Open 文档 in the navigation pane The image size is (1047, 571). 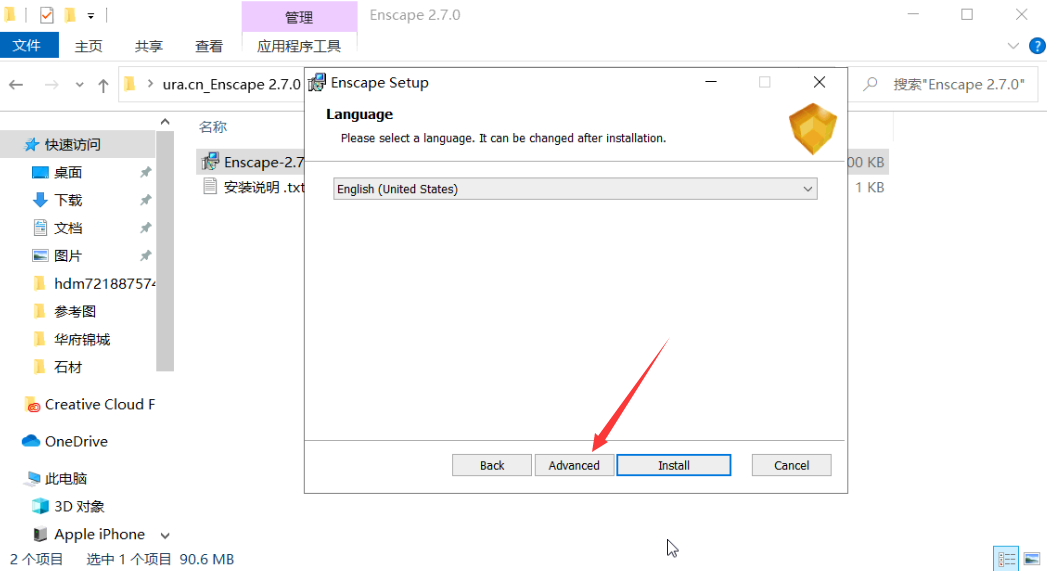pyautogui.click(x=67, y=228)
